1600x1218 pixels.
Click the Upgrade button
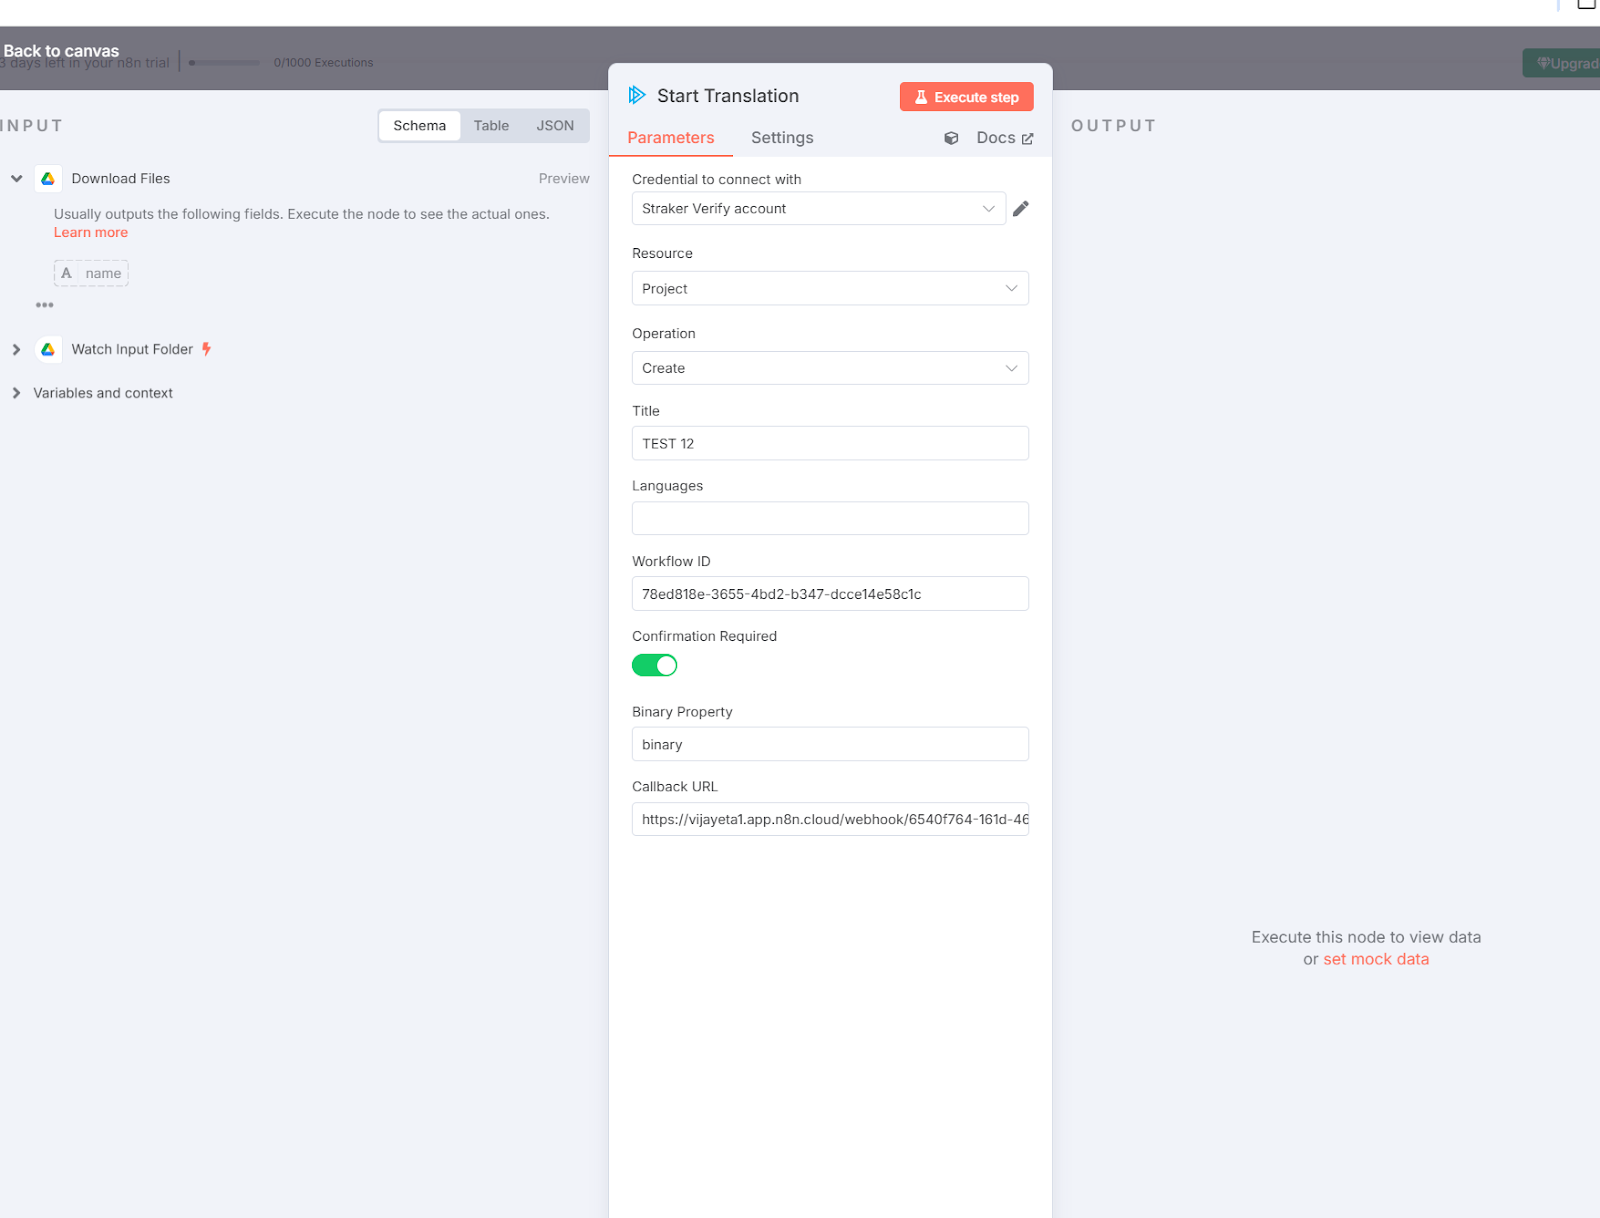(1561, 63)
